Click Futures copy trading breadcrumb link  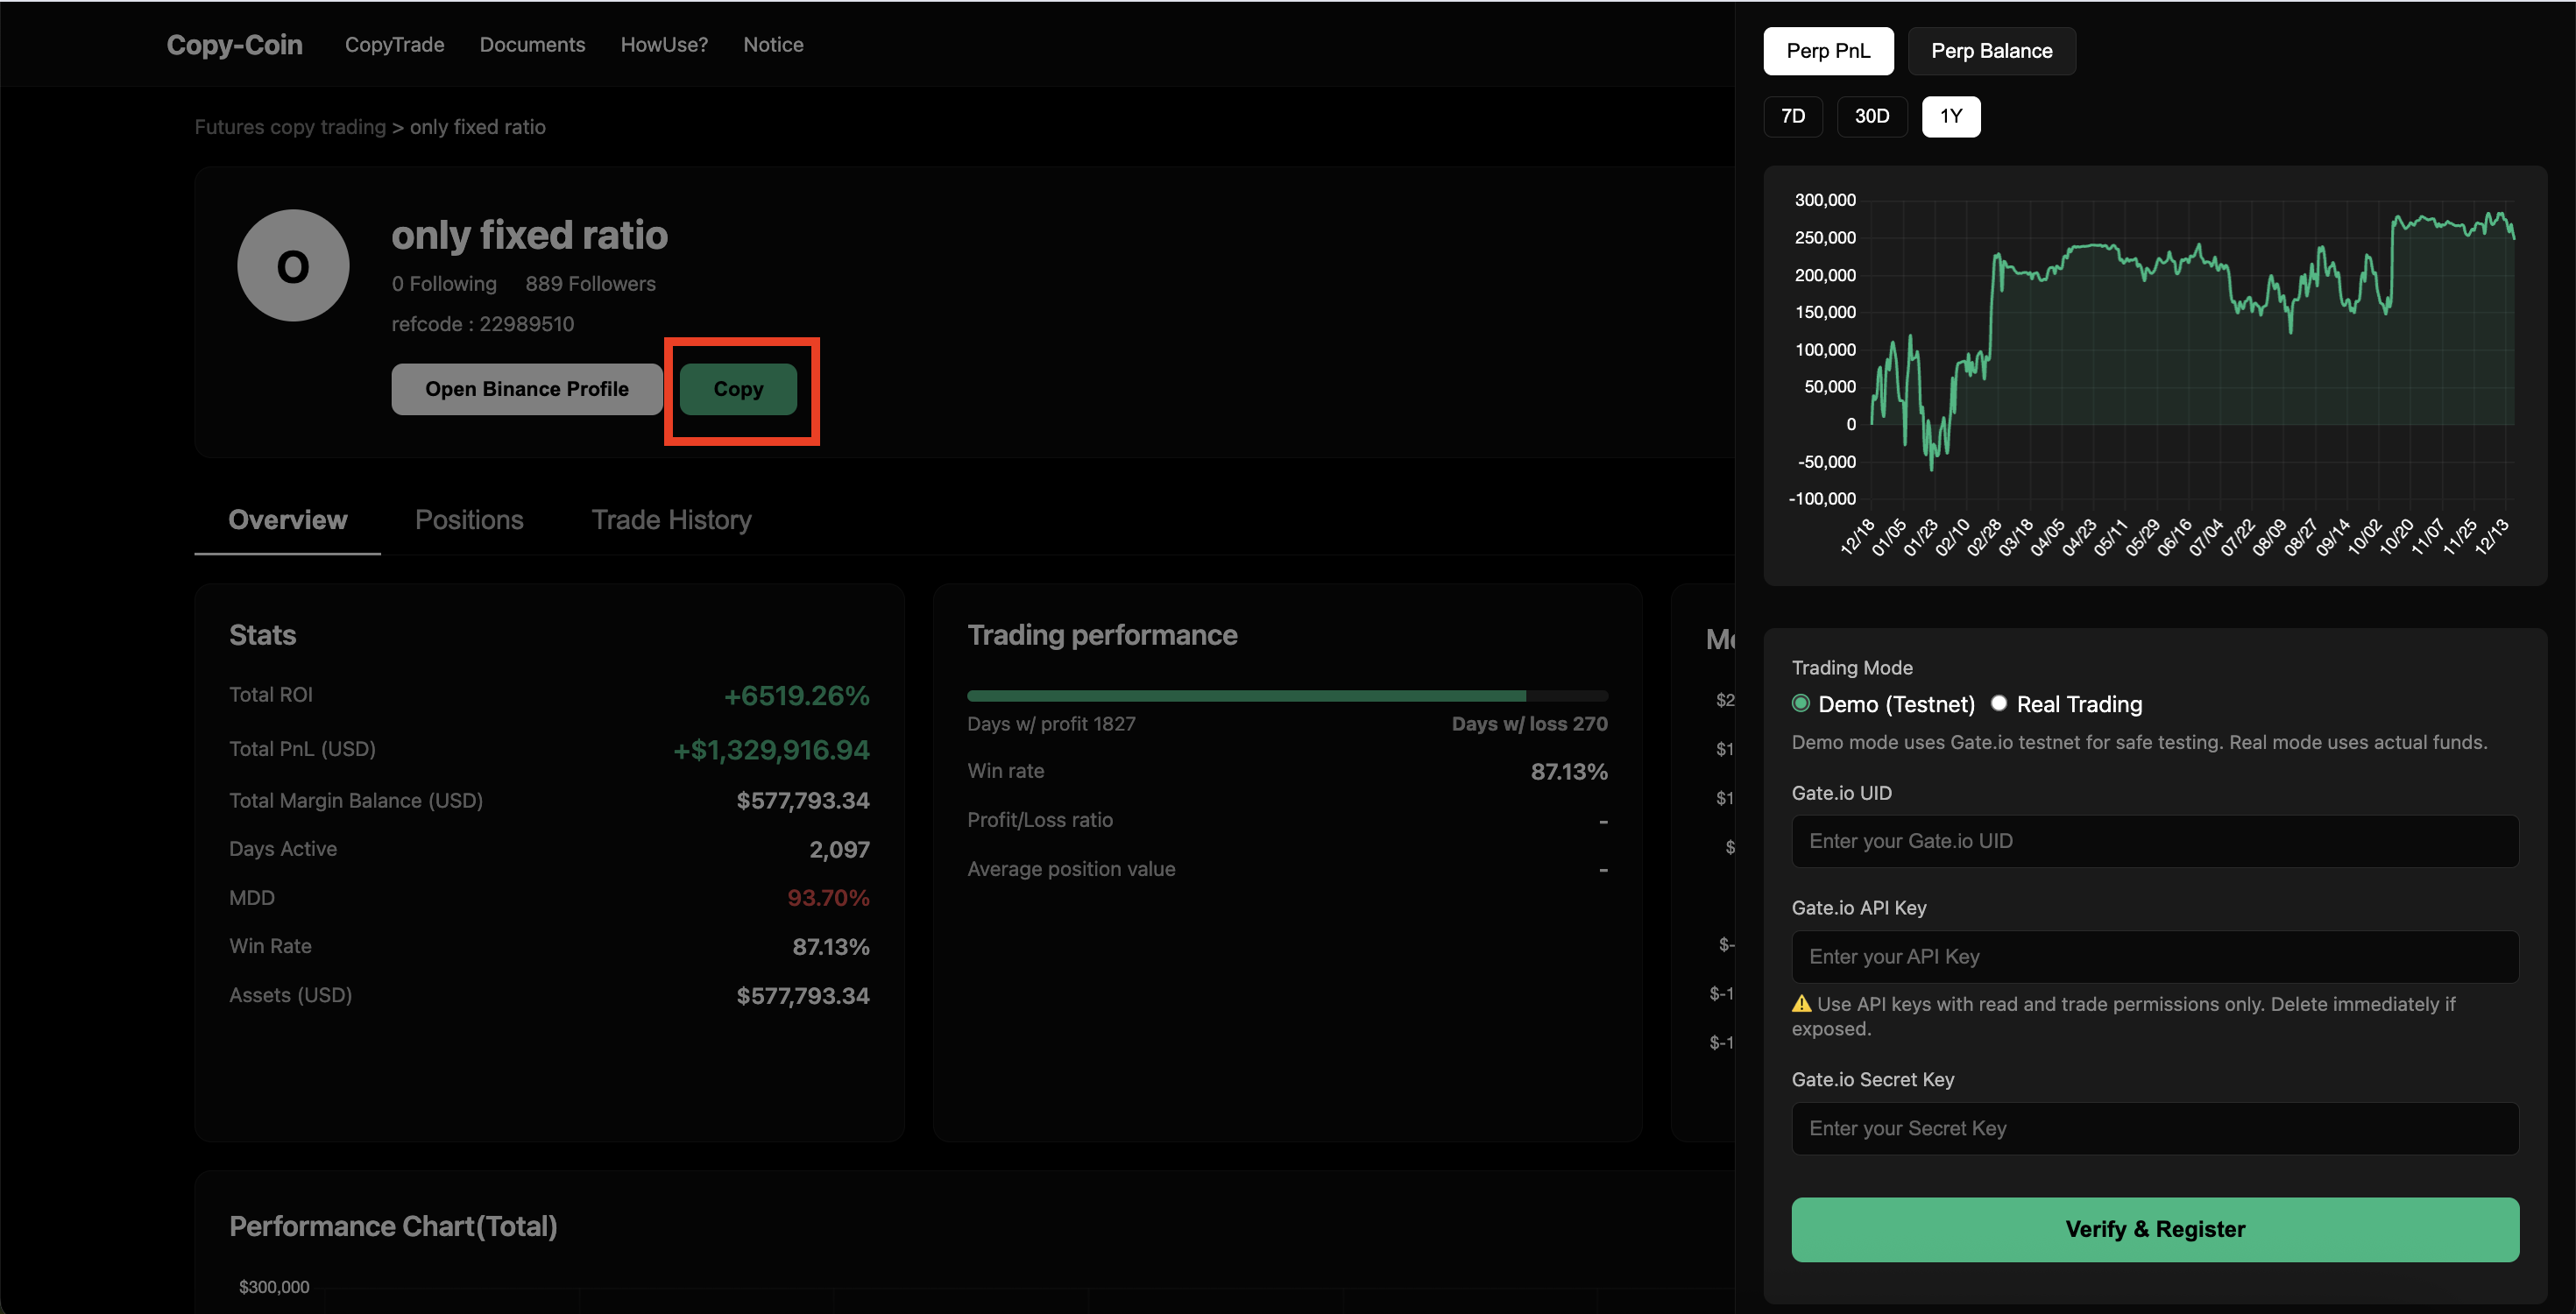pyautogui.click(x=290, y=127)
